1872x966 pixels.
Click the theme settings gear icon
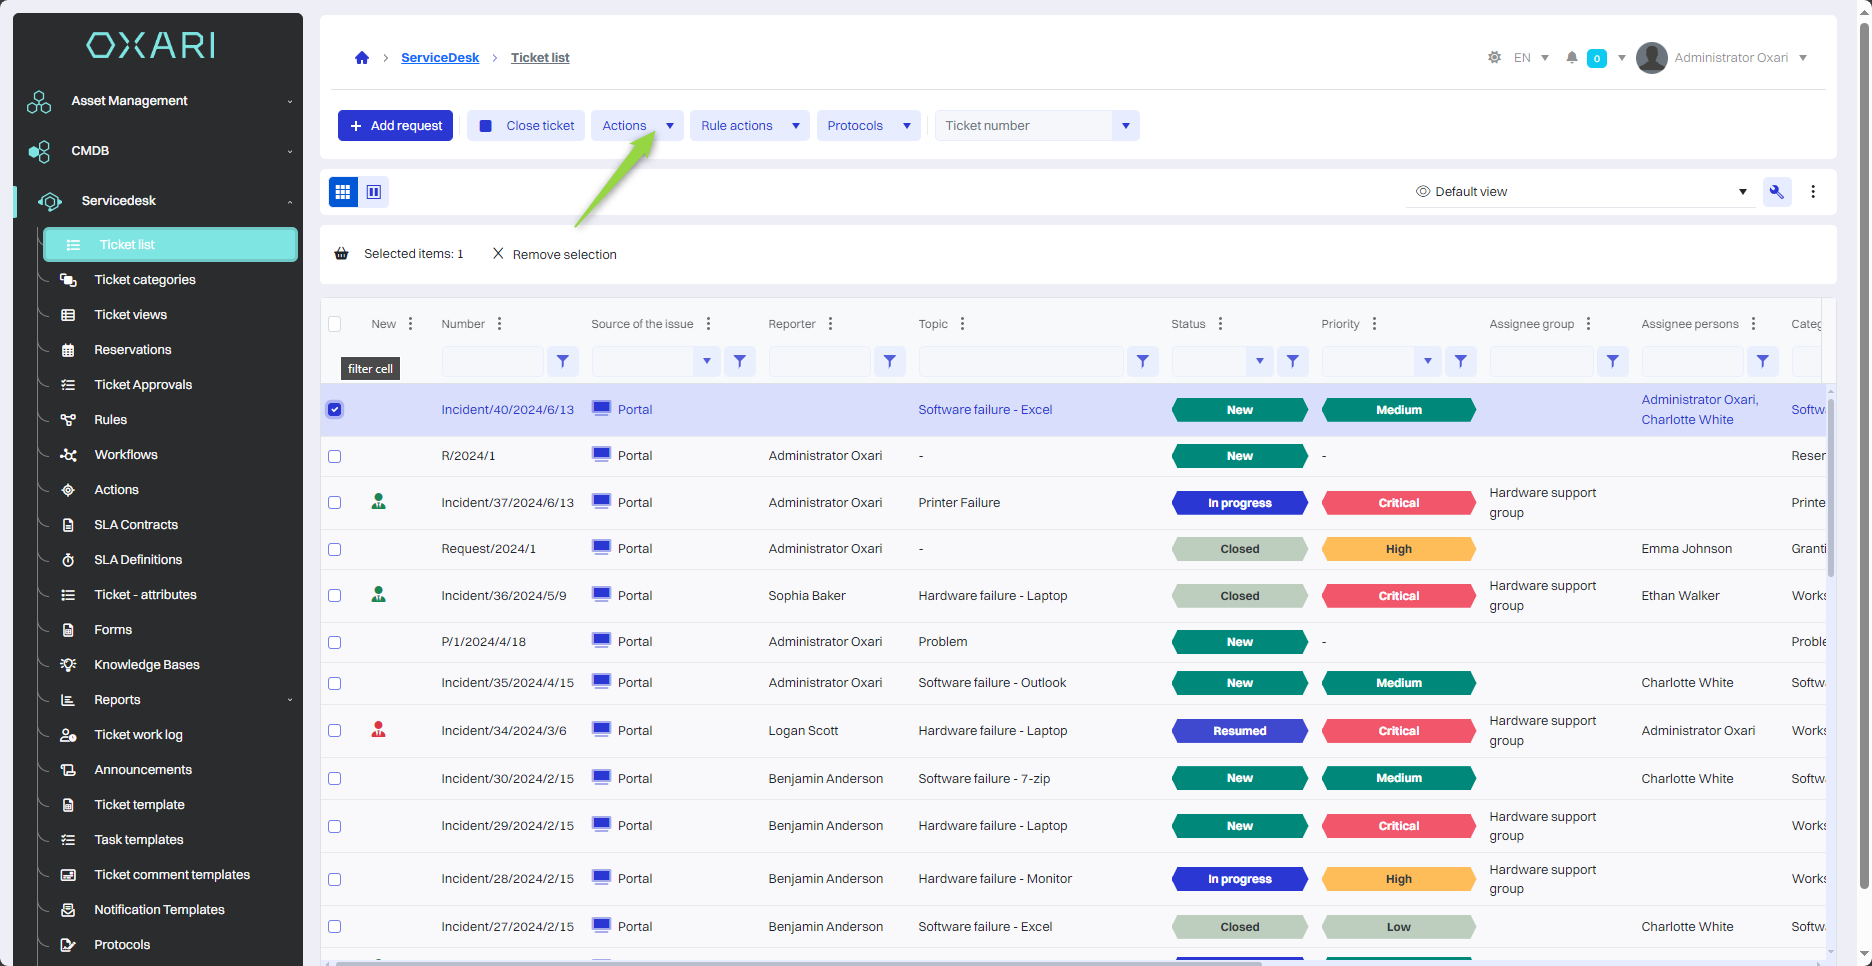[x=1494, y=58]
